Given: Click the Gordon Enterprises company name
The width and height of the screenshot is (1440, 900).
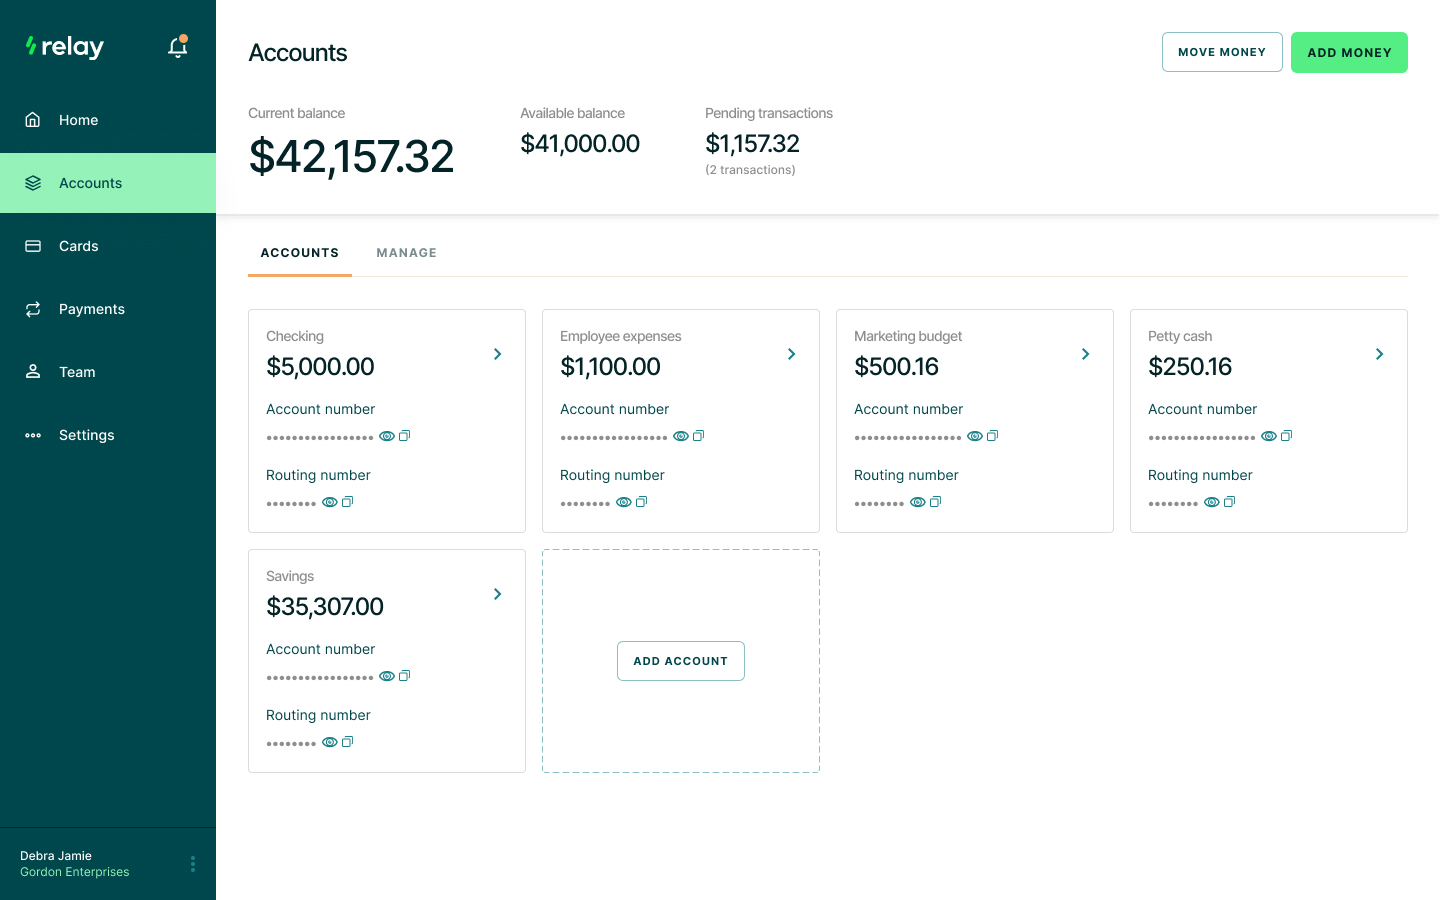Looking at the screenshot, I should [75, 872].
